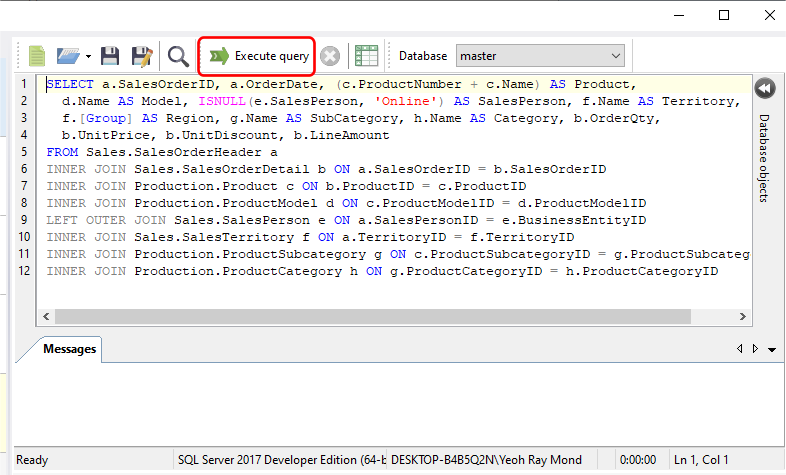Expand the open file dropdown arrow
The height and width of the screenshot is (475, 786).
(88, 56)
